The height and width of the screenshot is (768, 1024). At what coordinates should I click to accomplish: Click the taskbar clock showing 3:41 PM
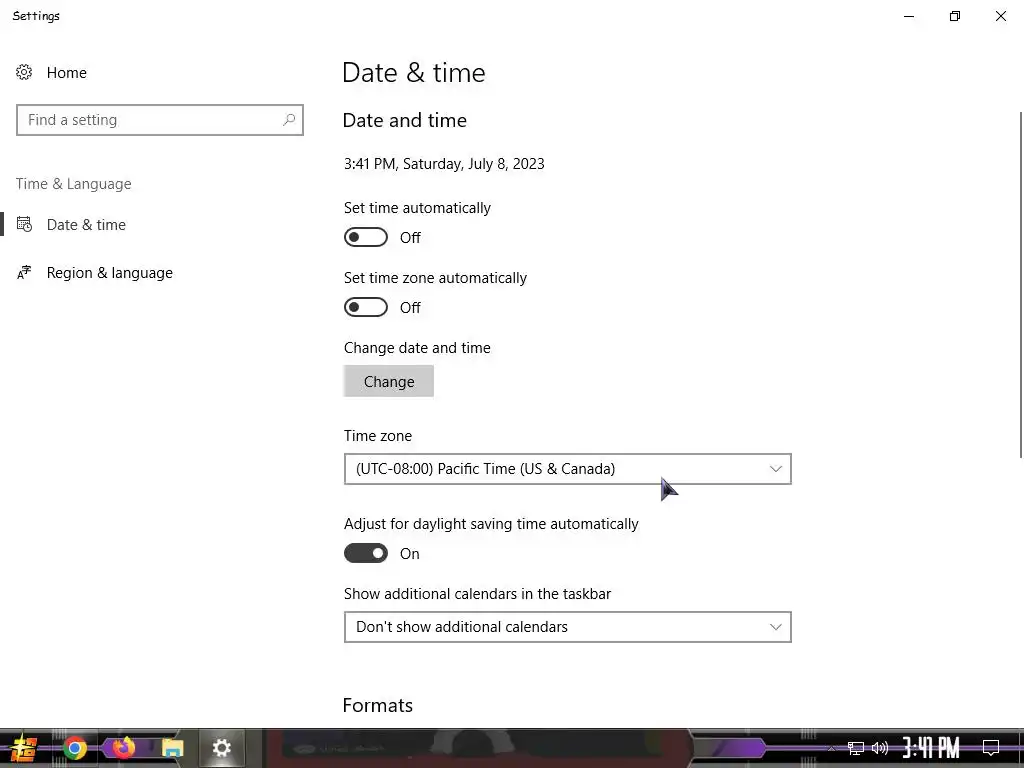[x=931, y=748]
